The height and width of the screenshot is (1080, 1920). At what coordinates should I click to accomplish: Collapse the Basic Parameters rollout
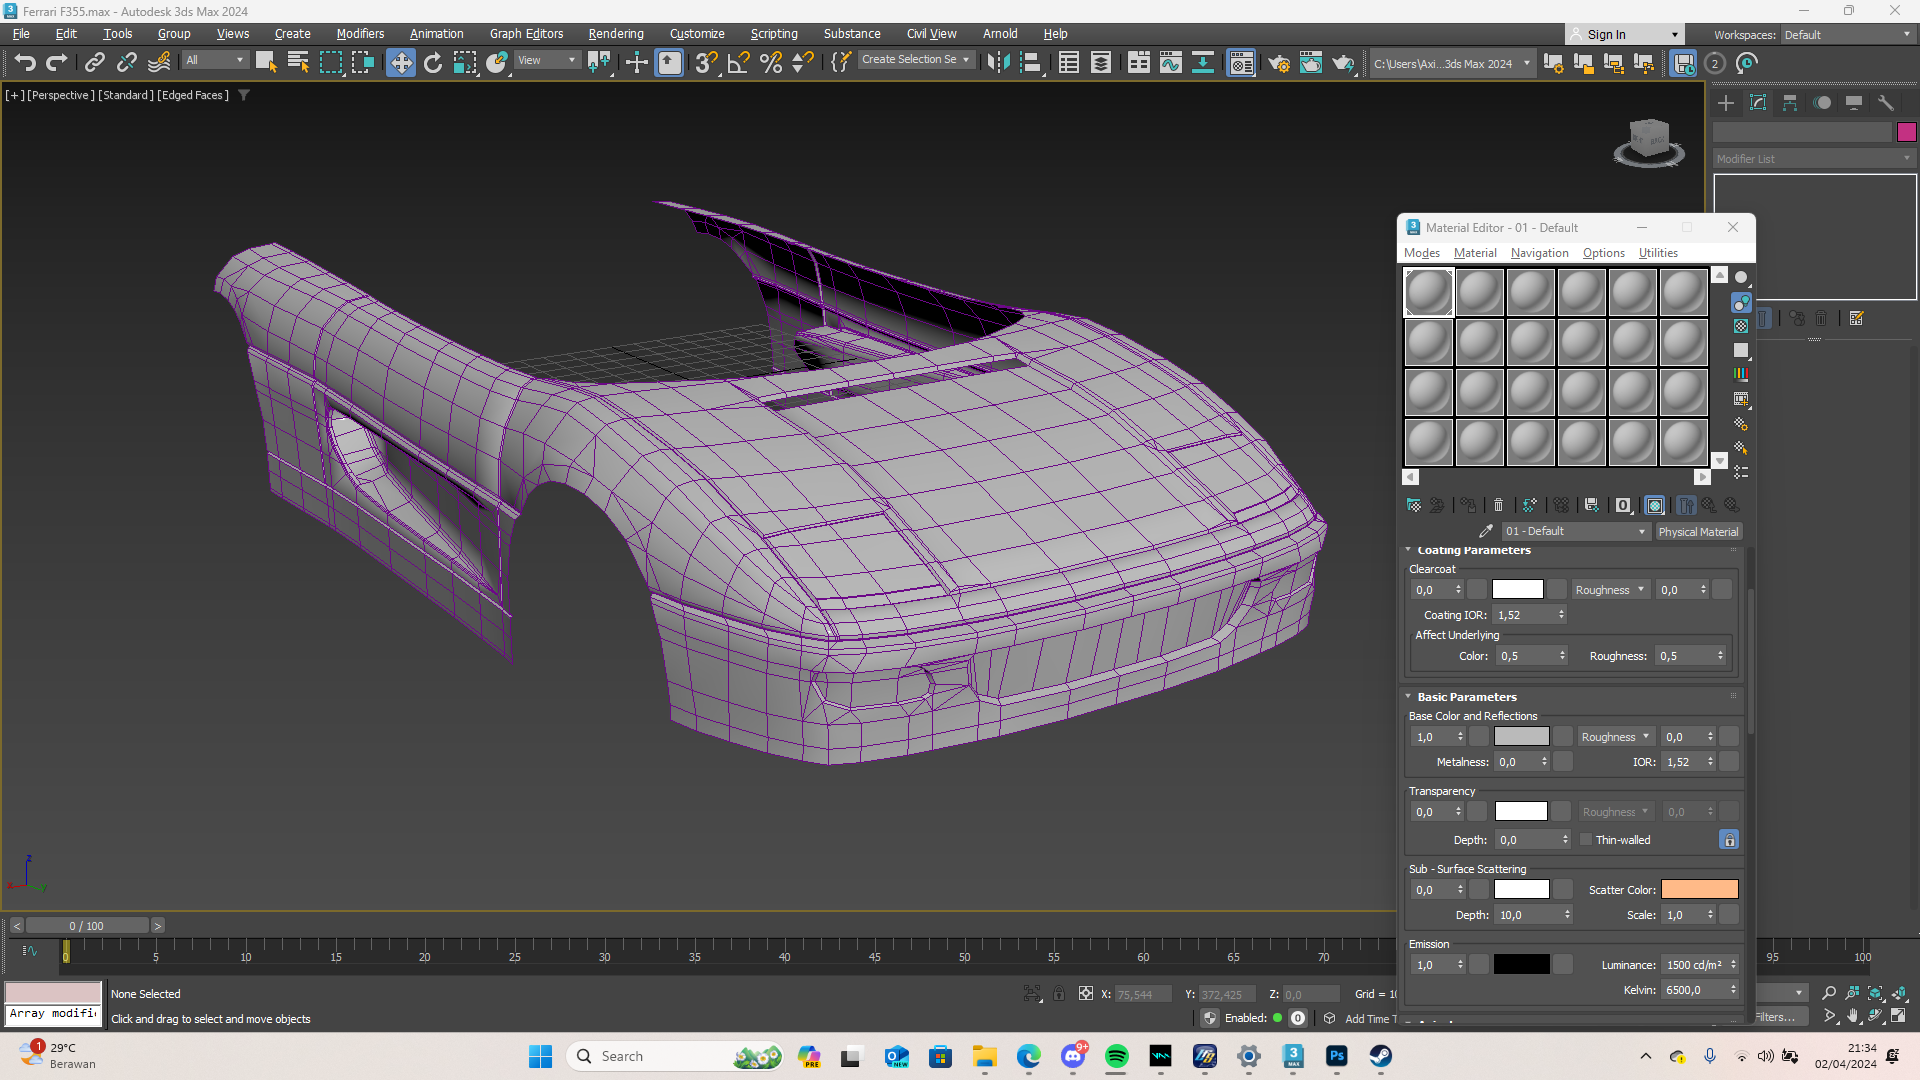[x=1466, y=697]
